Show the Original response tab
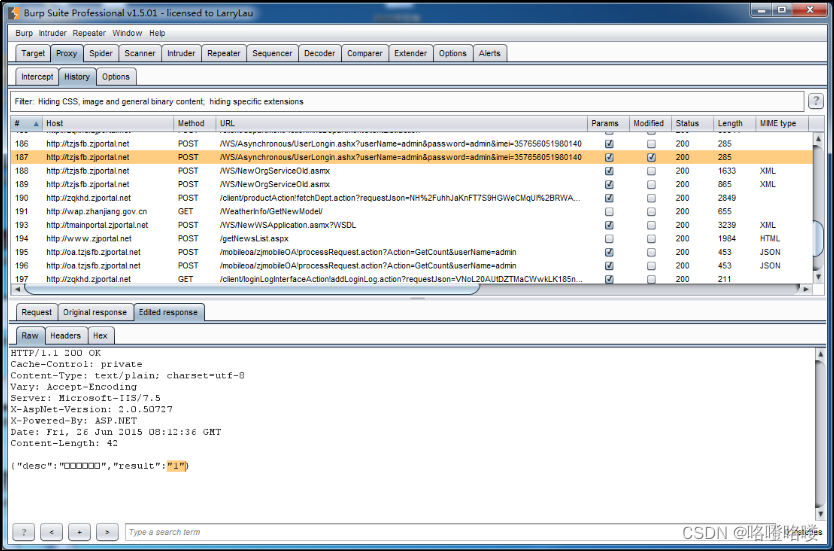 [x=95, y=312]
